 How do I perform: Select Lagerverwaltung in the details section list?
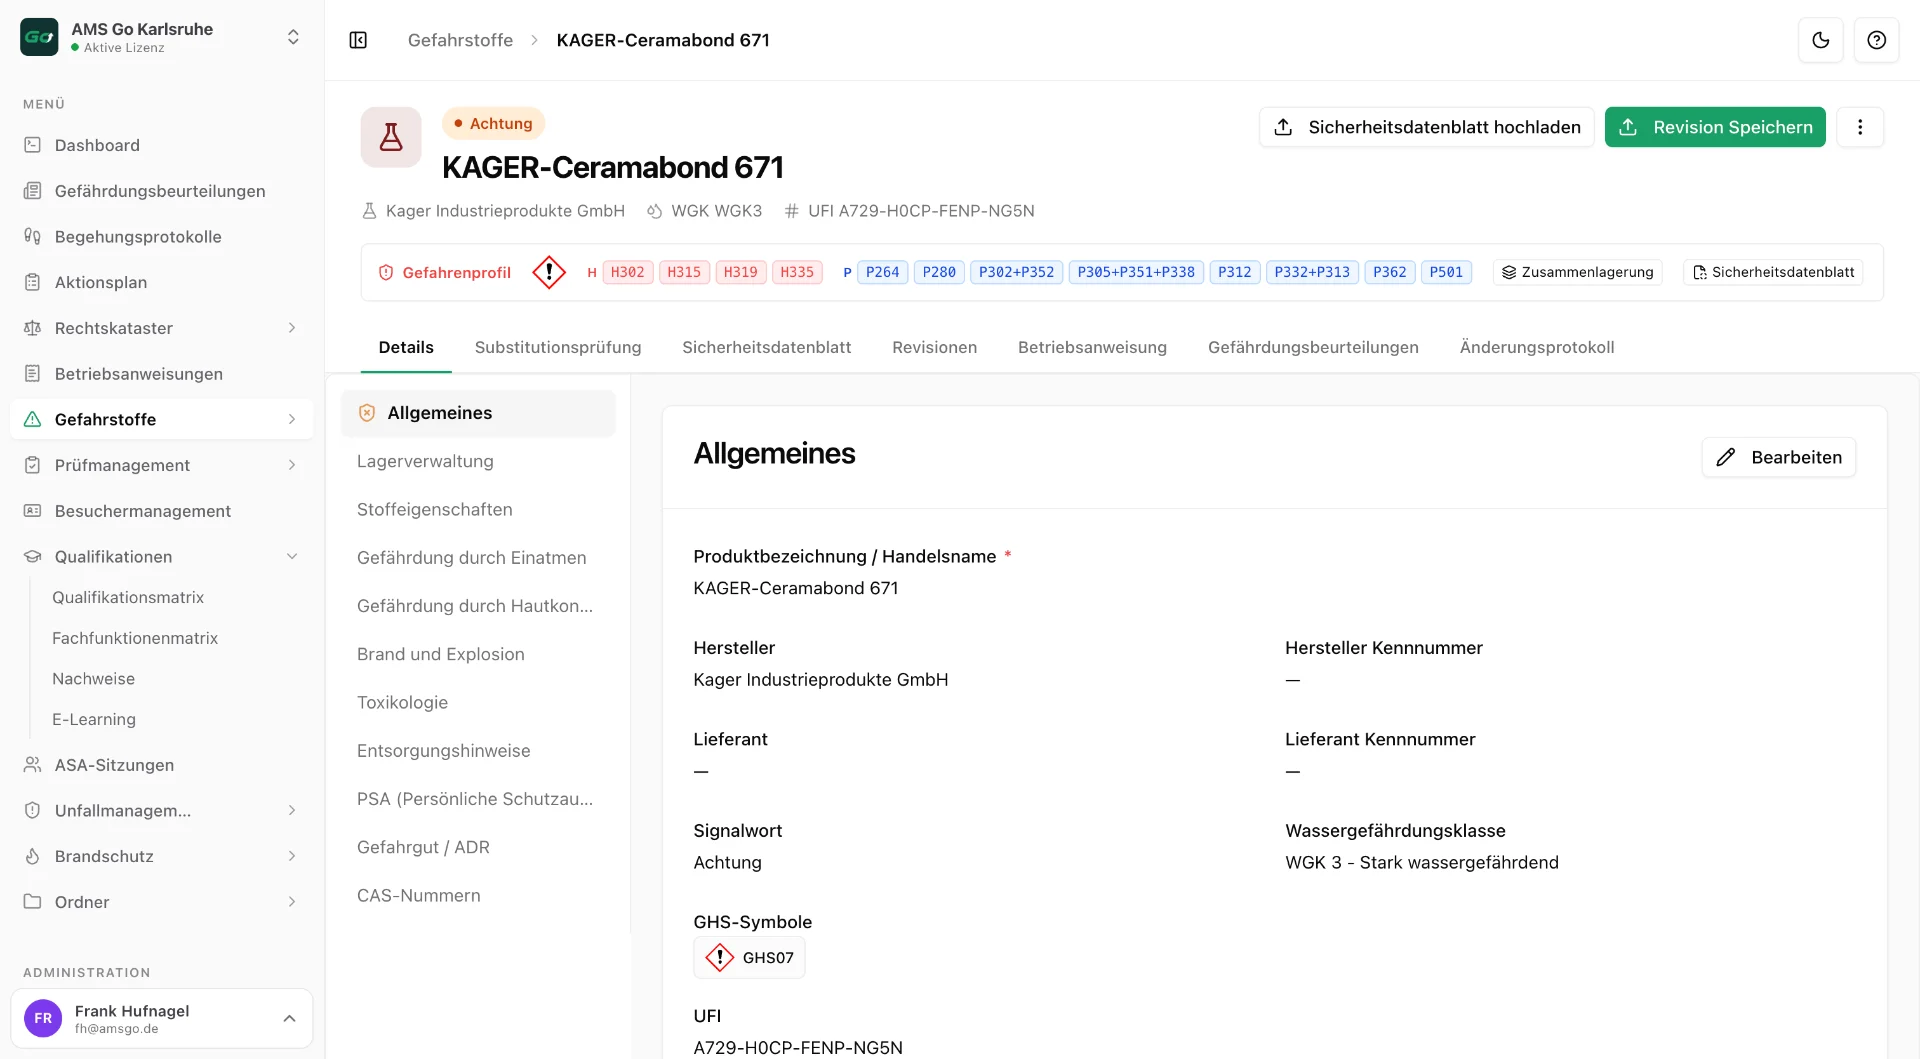click(x=478, y=461)
